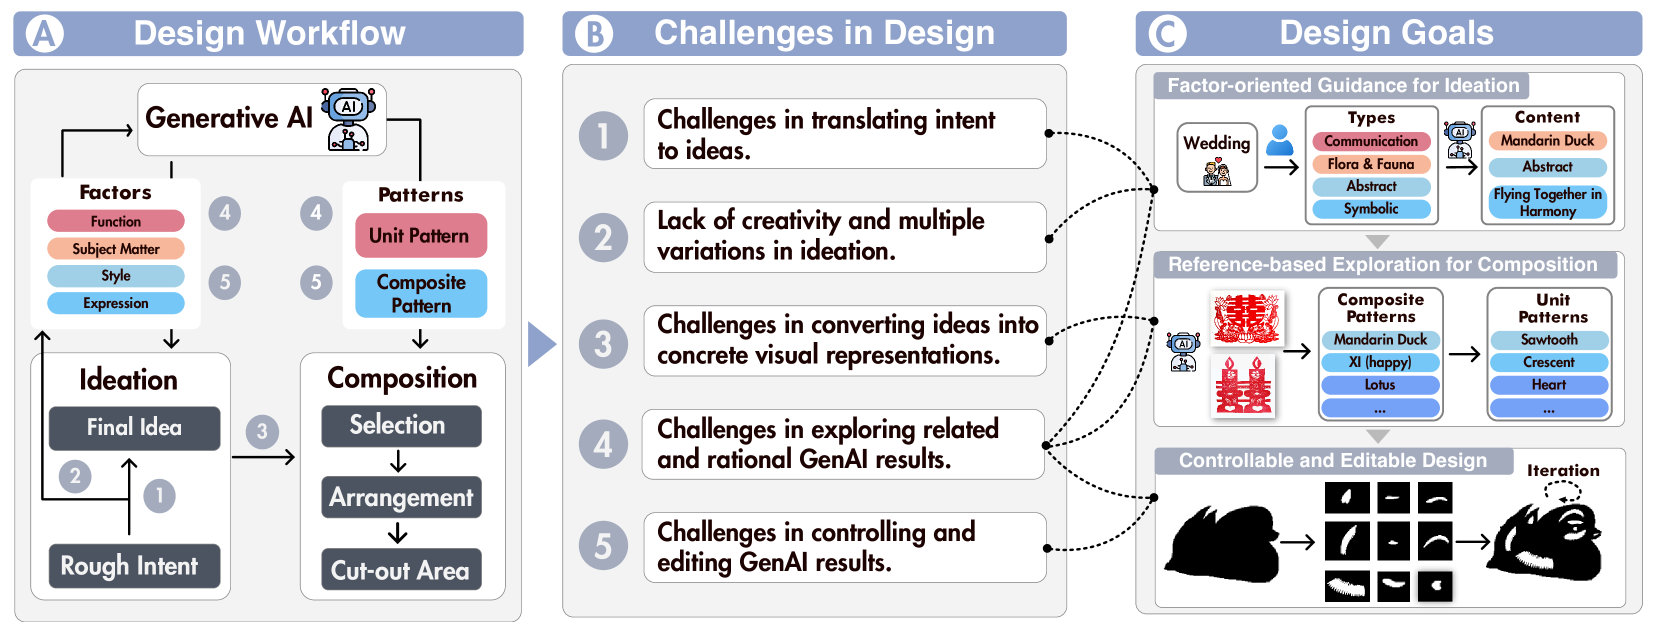
Task: Click the orange Subject Matter tag
Action: 116,249
